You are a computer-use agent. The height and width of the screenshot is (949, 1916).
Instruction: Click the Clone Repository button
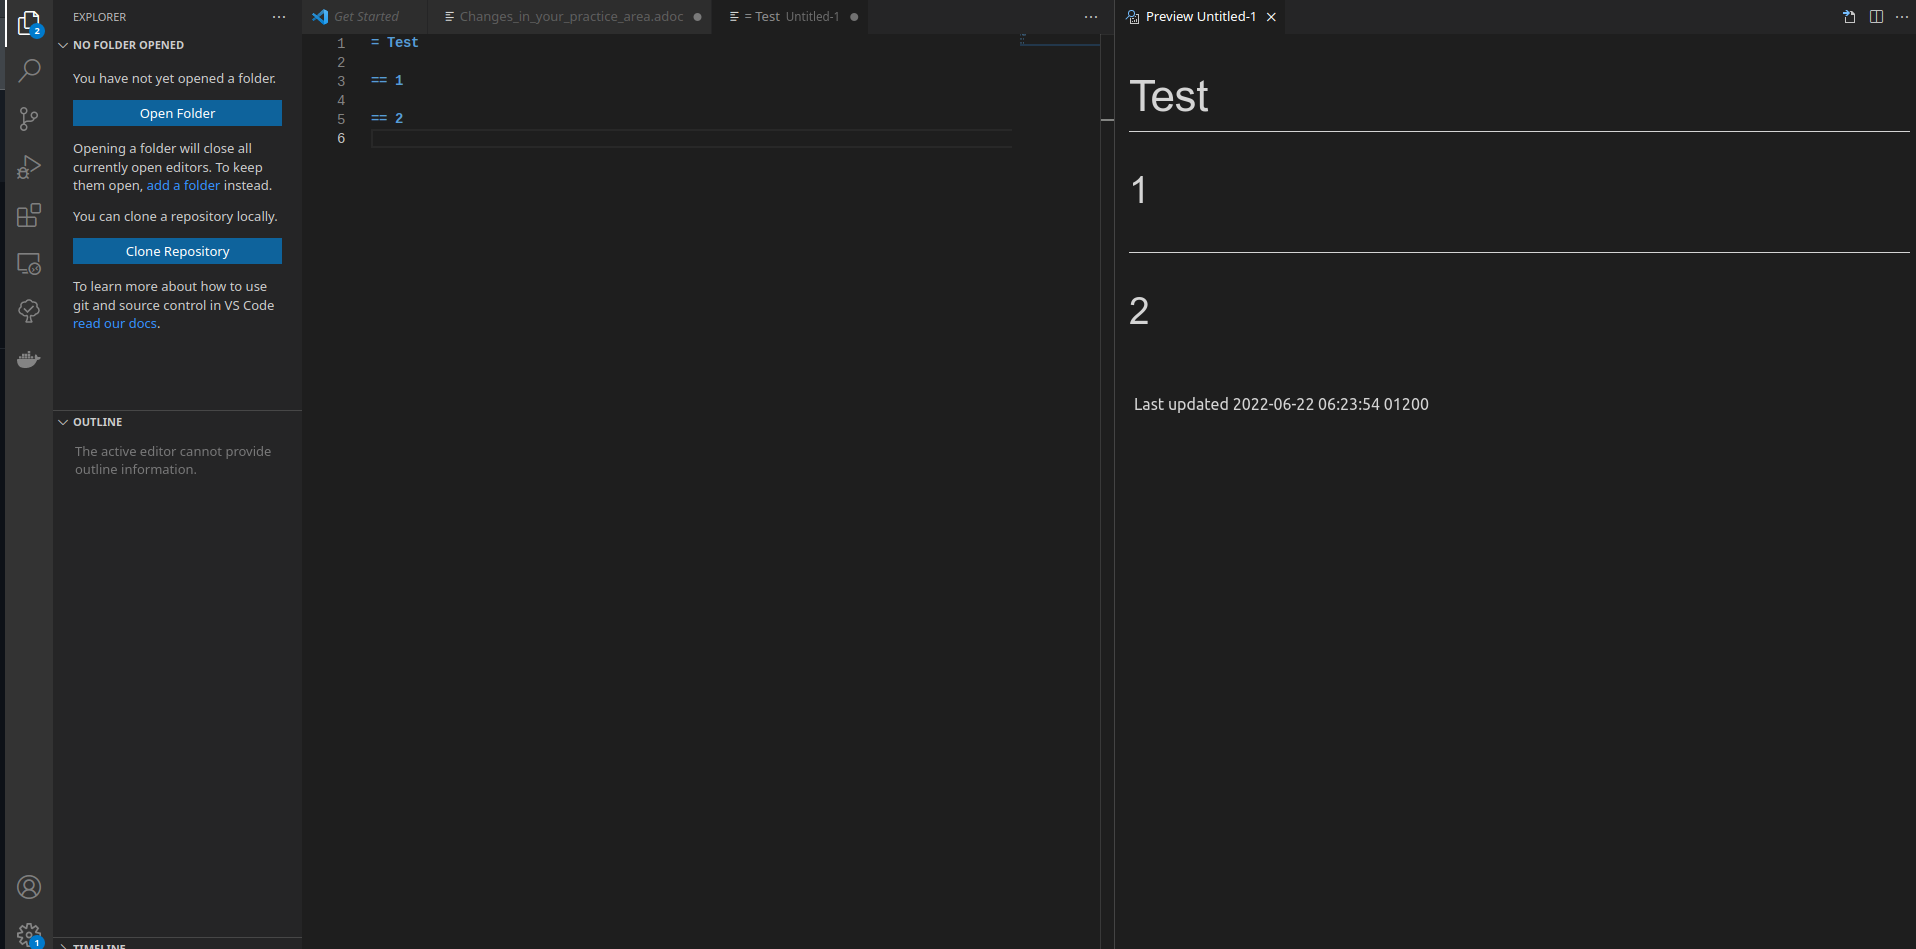point(176,251)
